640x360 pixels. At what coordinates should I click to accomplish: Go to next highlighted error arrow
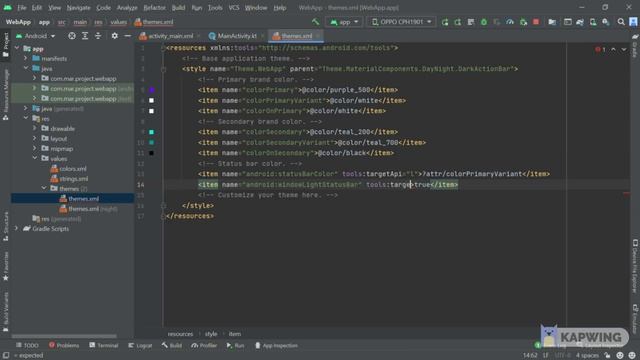point(624,49)
